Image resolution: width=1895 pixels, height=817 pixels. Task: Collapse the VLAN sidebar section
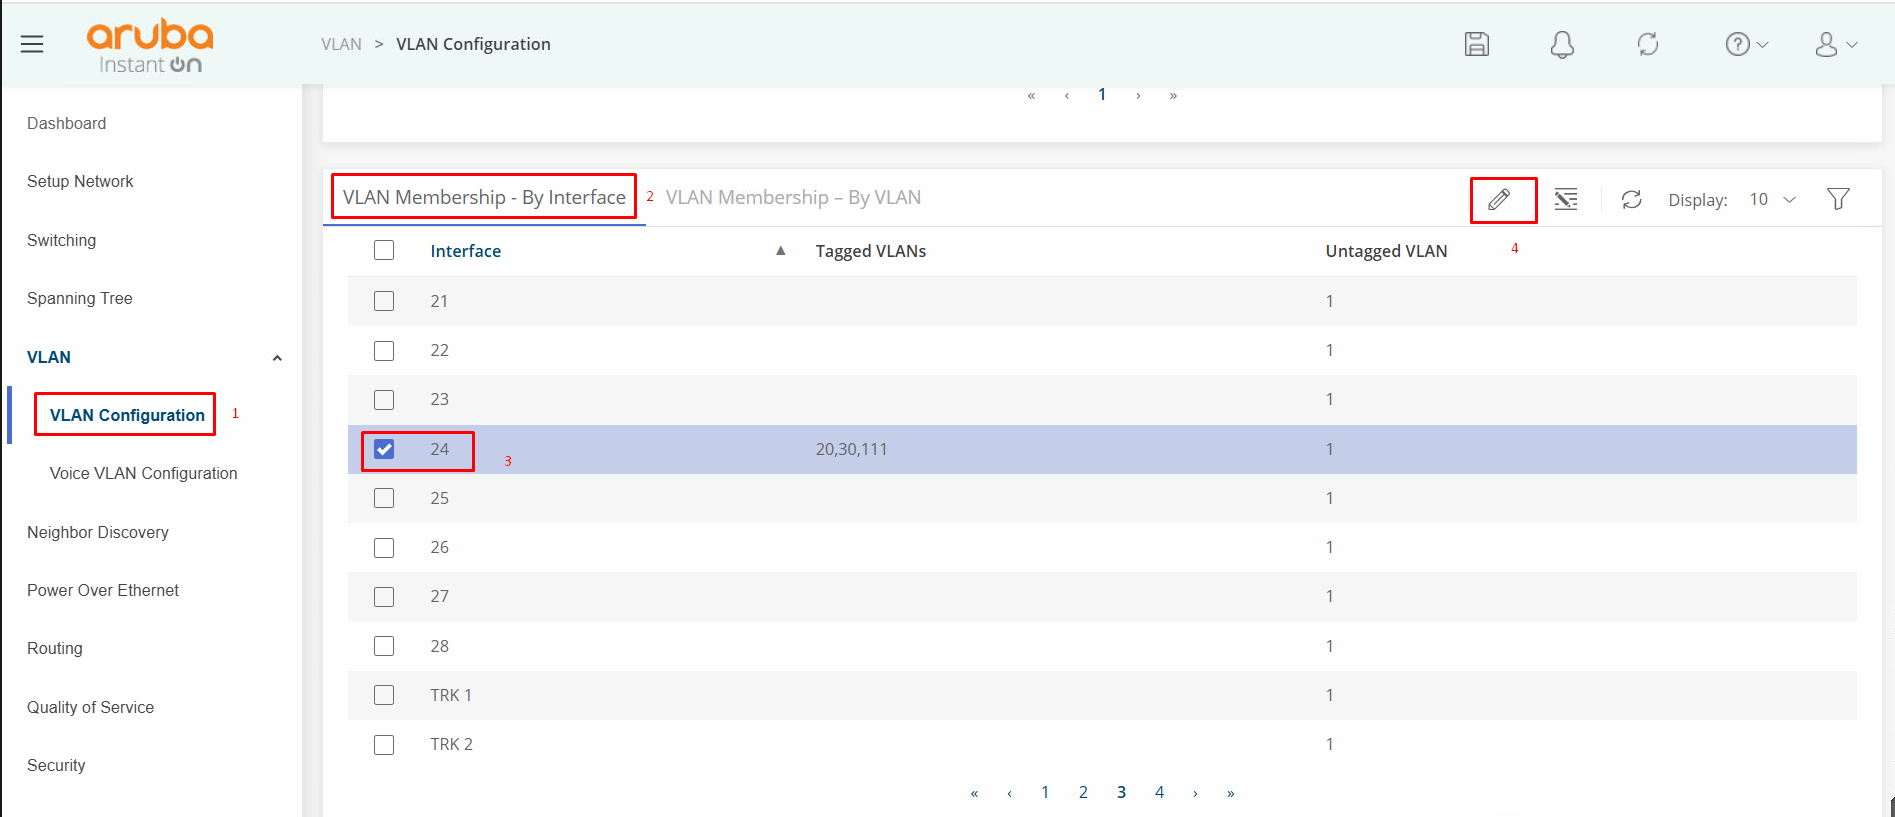[x=277, y=358]
